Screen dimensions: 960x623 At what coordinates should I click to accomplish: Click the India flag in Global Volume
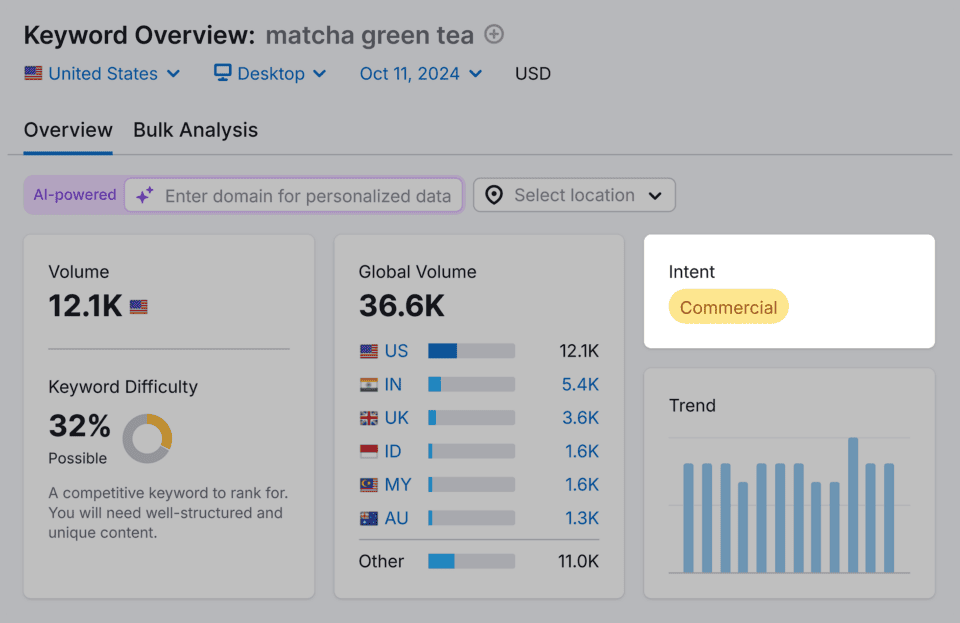click(x=369, y=384)
